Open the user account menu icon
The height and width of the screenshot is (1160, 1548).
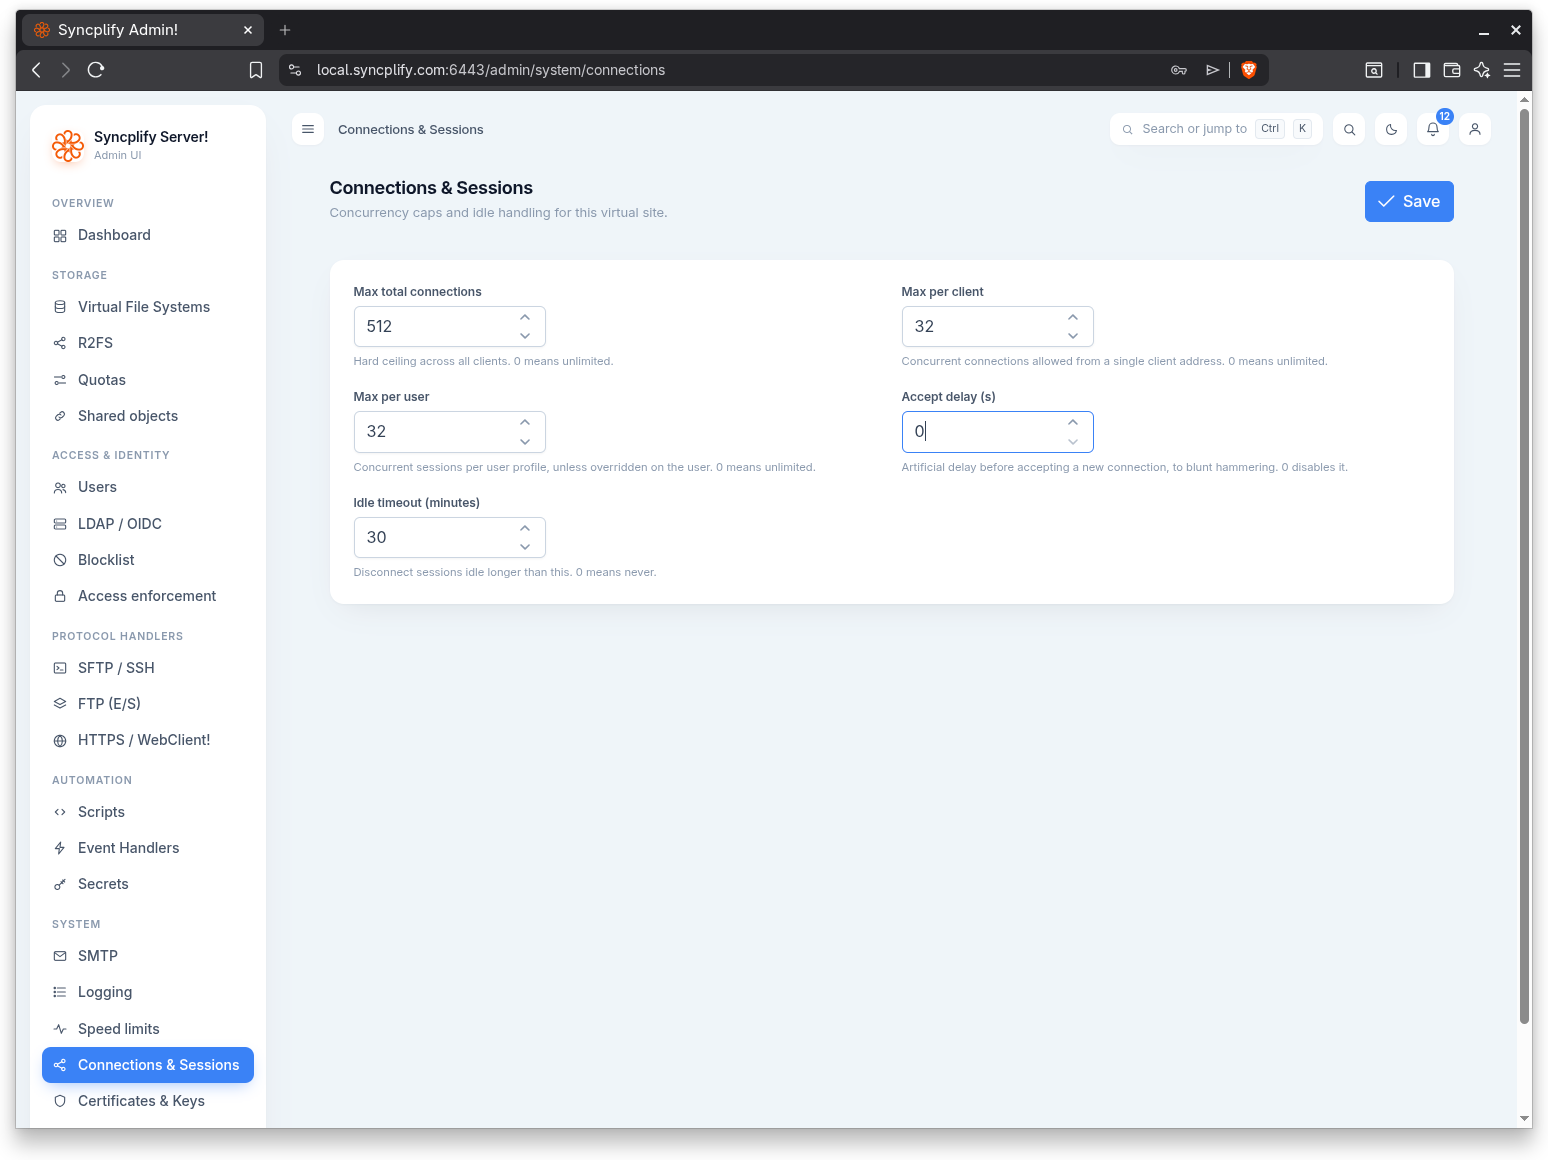click(x=1475, y=129)
